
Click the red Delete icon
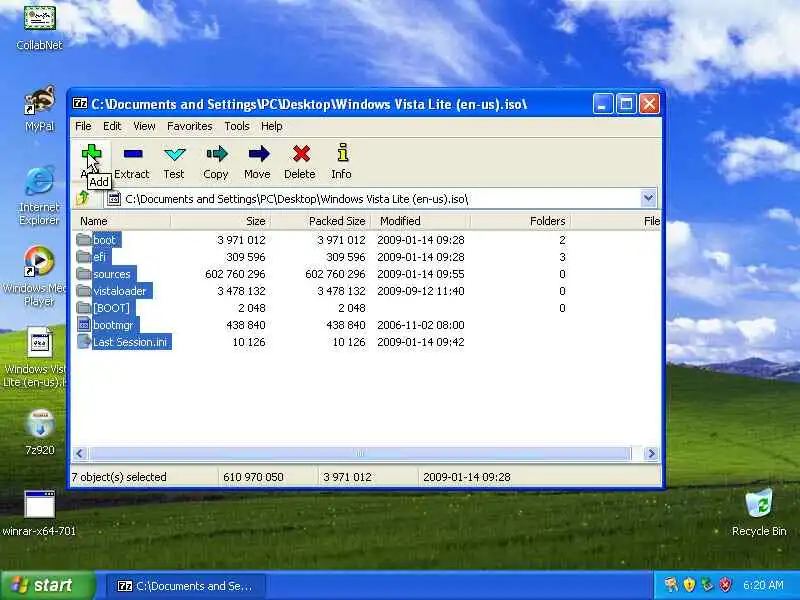[x=301, y=153]
